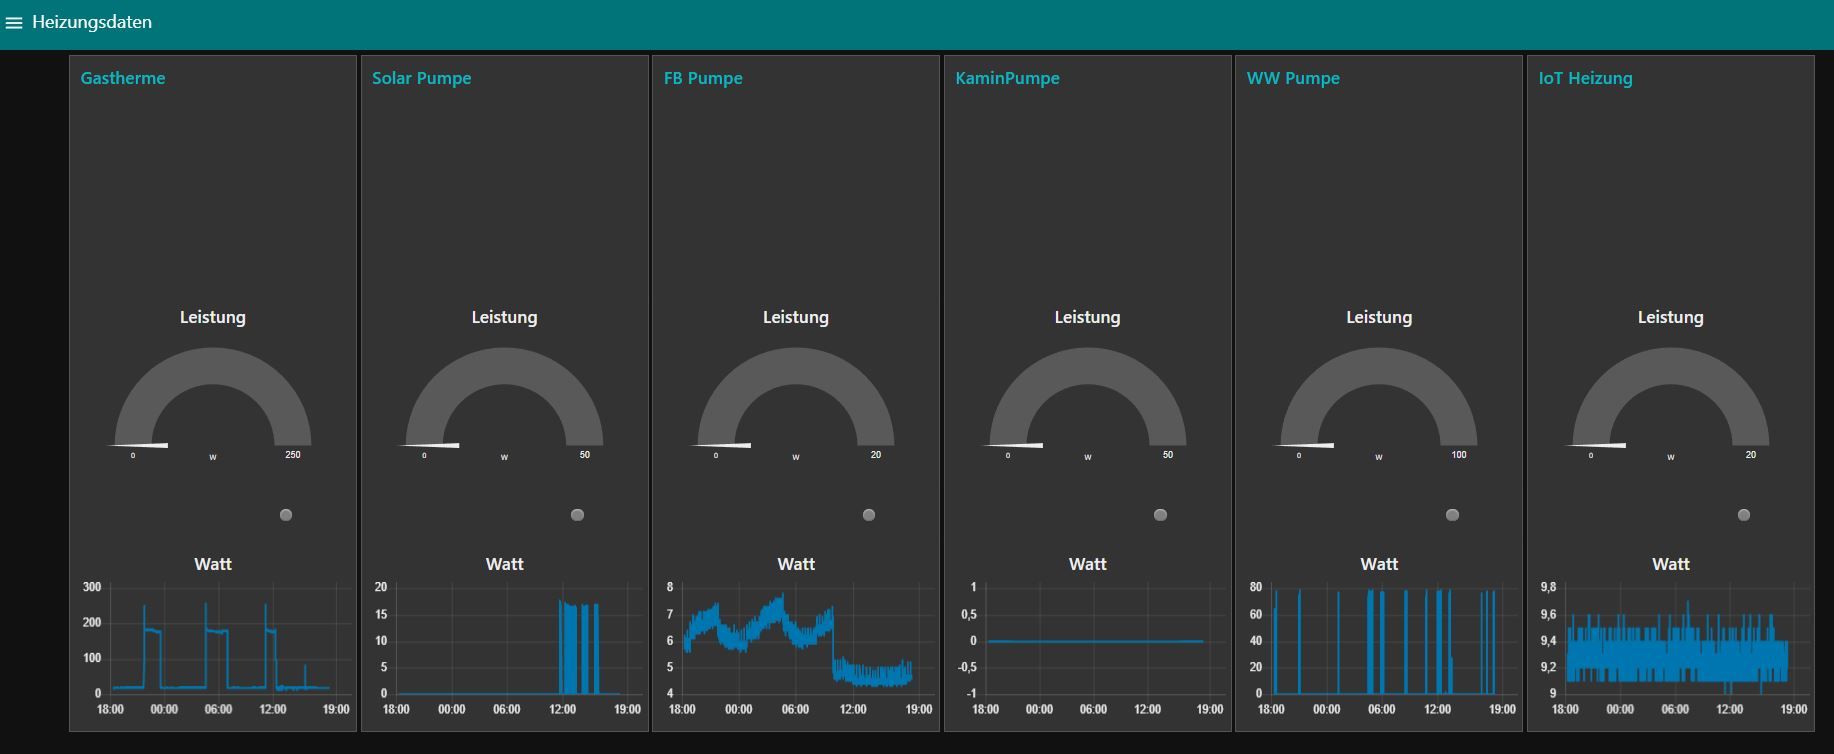Click the Leistung label in KaminPumpe panel
Screen dimensions: 1834x754
click(1087, 317)
